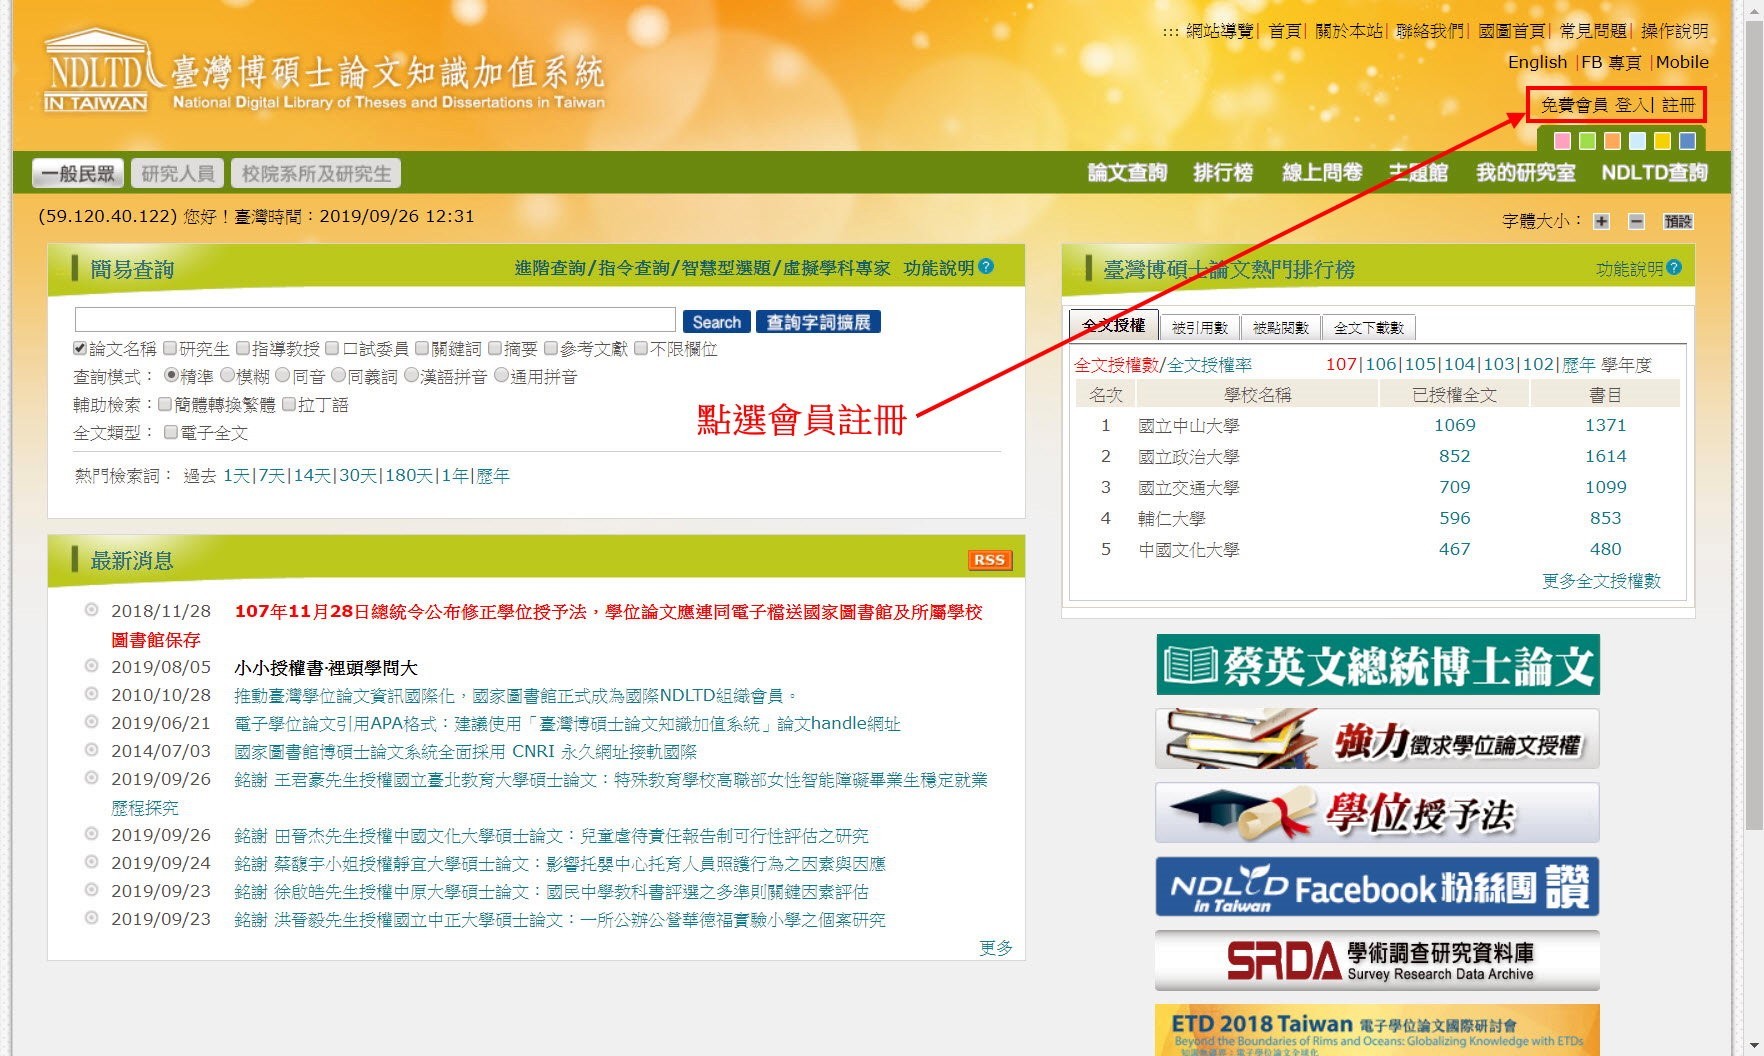This screenshot has width=1764, height=1056.
Task: Open the Mobile version link
Action: [x=1682, y=62]
